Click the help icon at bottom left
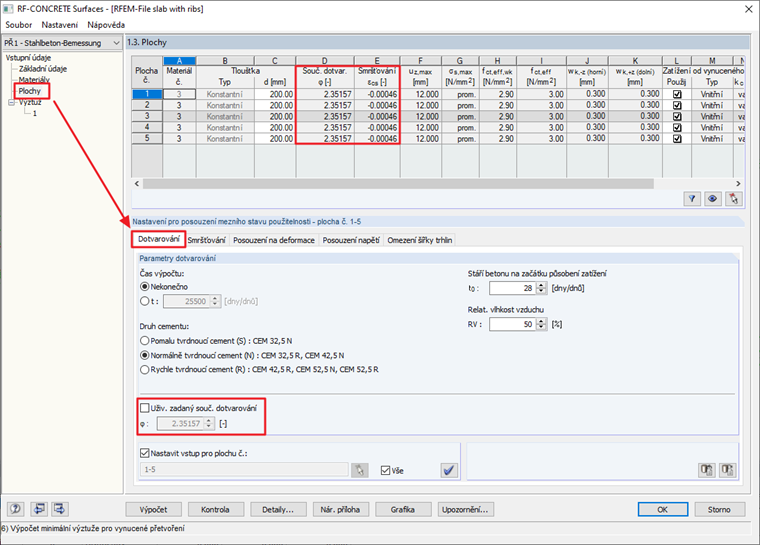760x545 pixels. 16,509
